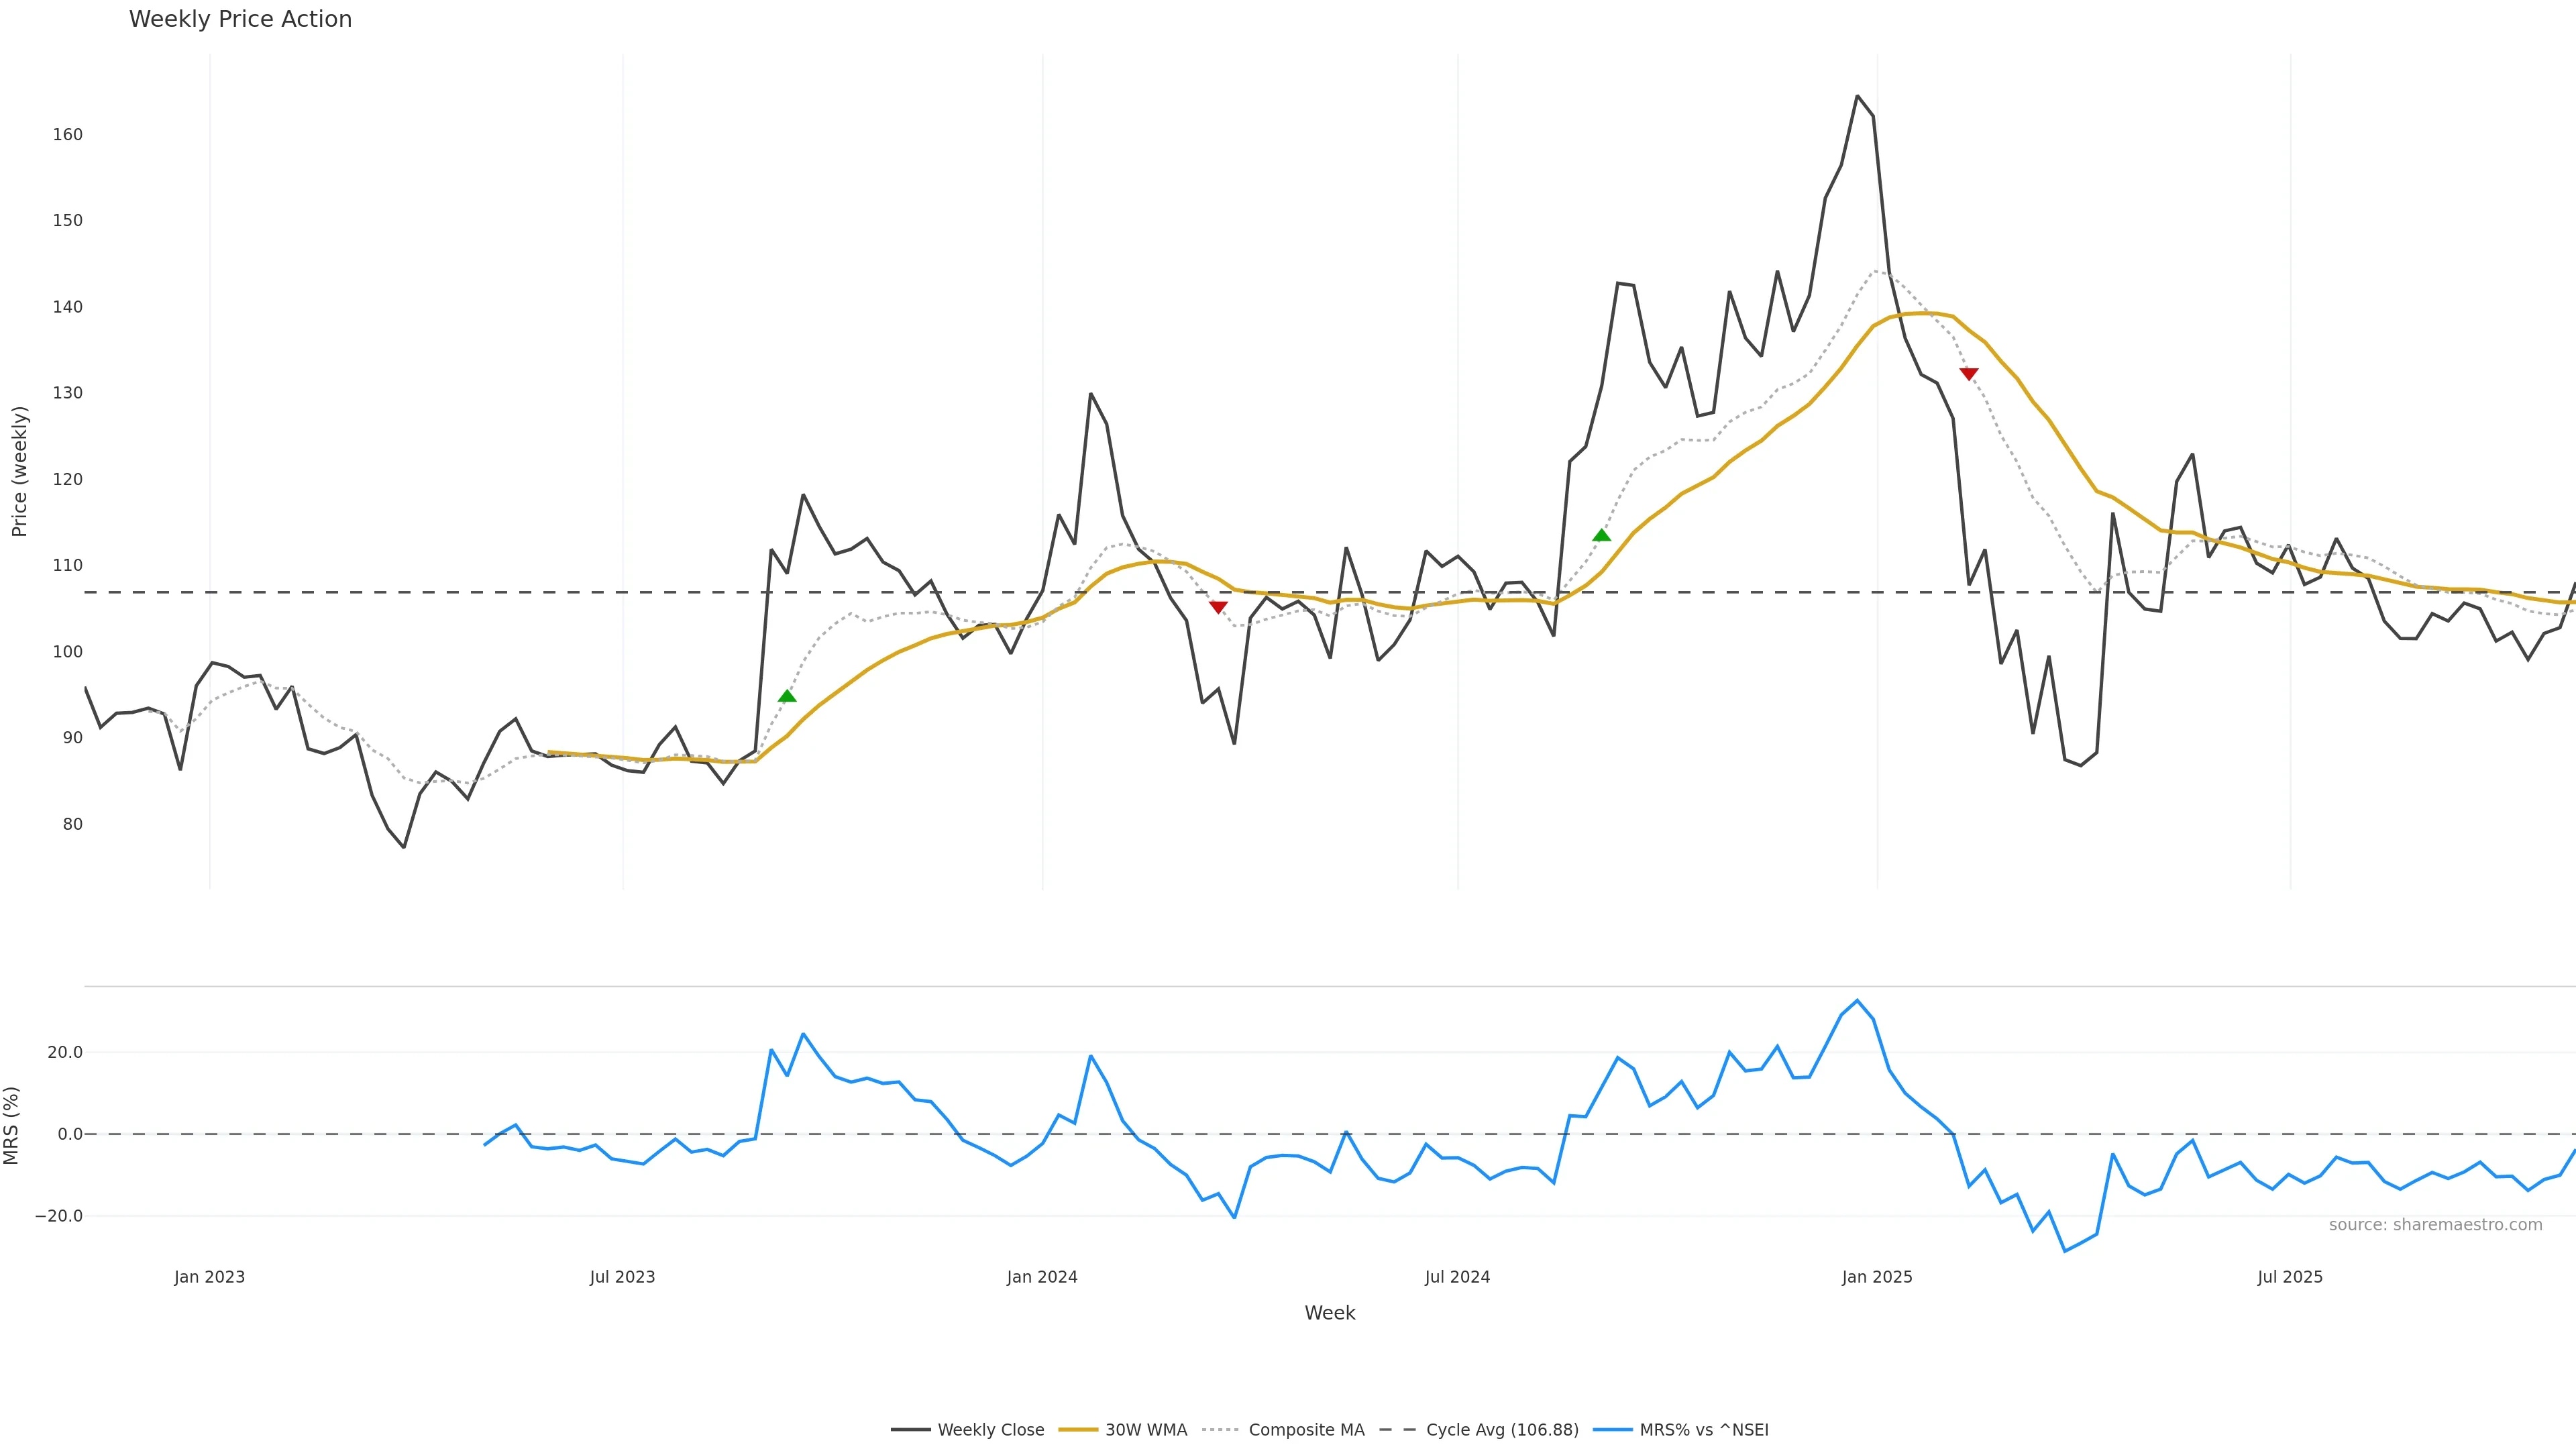The image size is (2576, 1449).
Task: Toggle the Cycle Avg (106.88) legend entry
Action: (1502, 1430)
